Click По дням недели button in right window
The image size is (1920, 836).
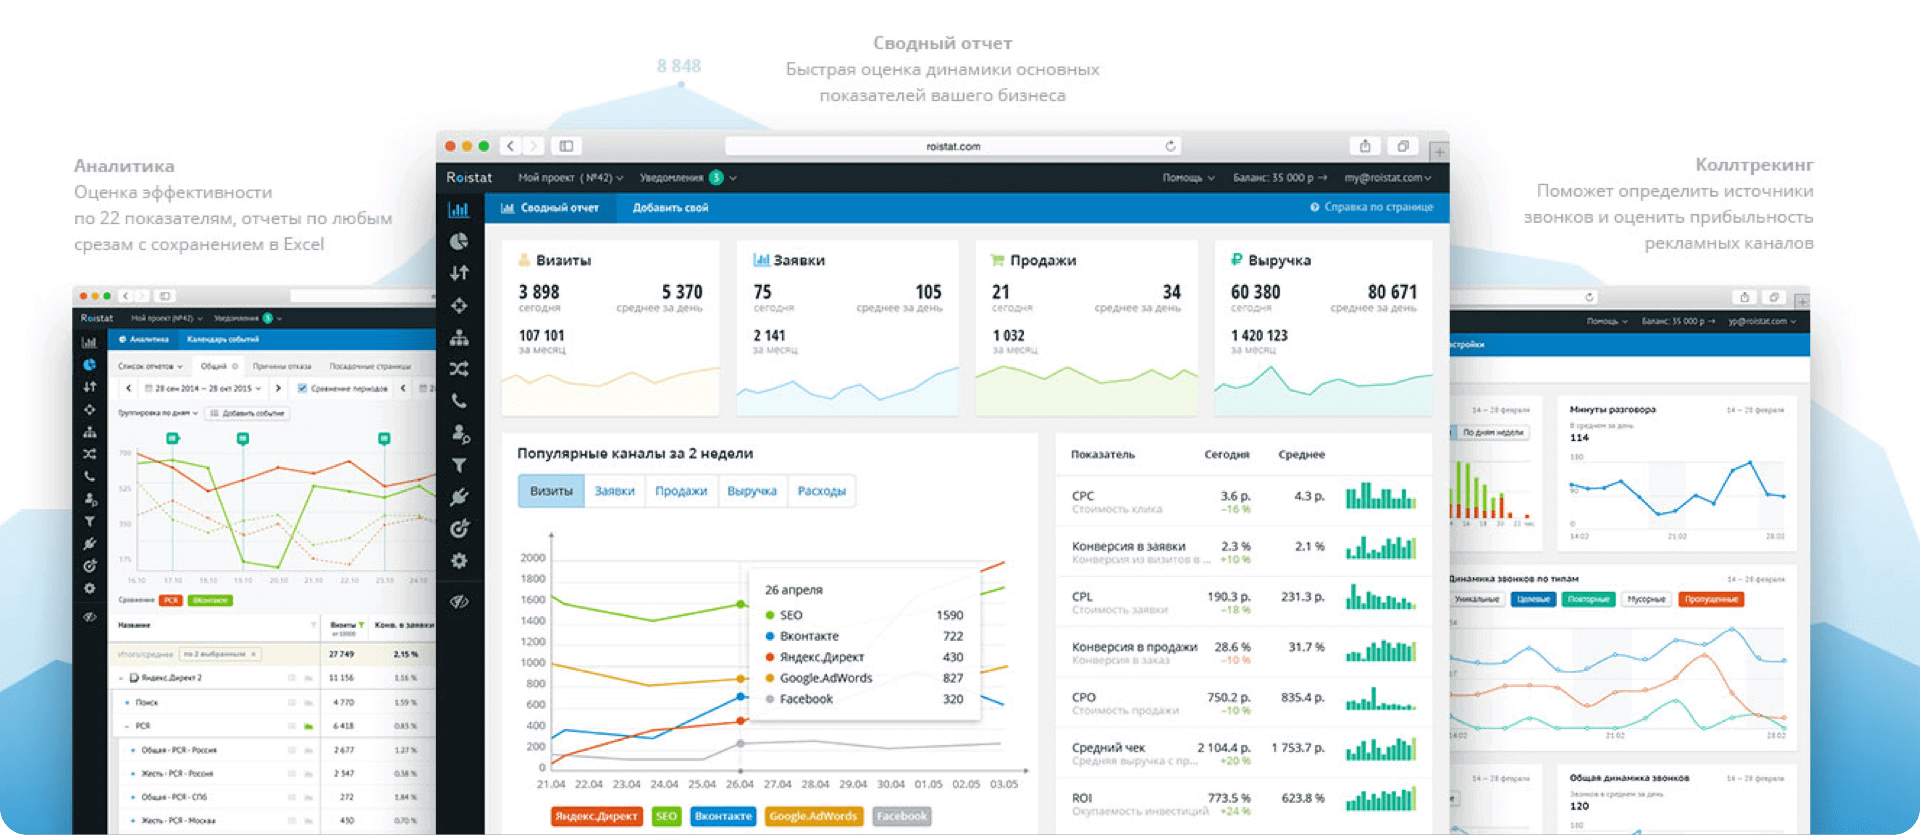1491,432
